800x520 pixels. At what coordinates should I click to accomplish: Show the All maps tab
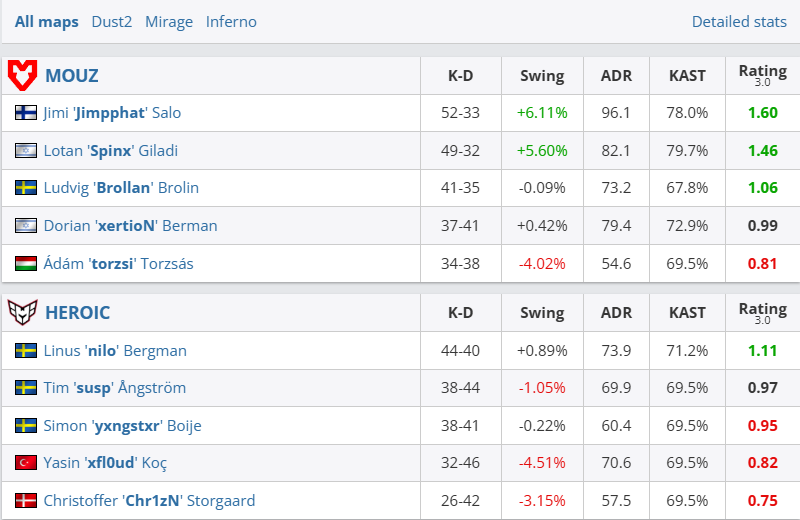pos(46,22)
